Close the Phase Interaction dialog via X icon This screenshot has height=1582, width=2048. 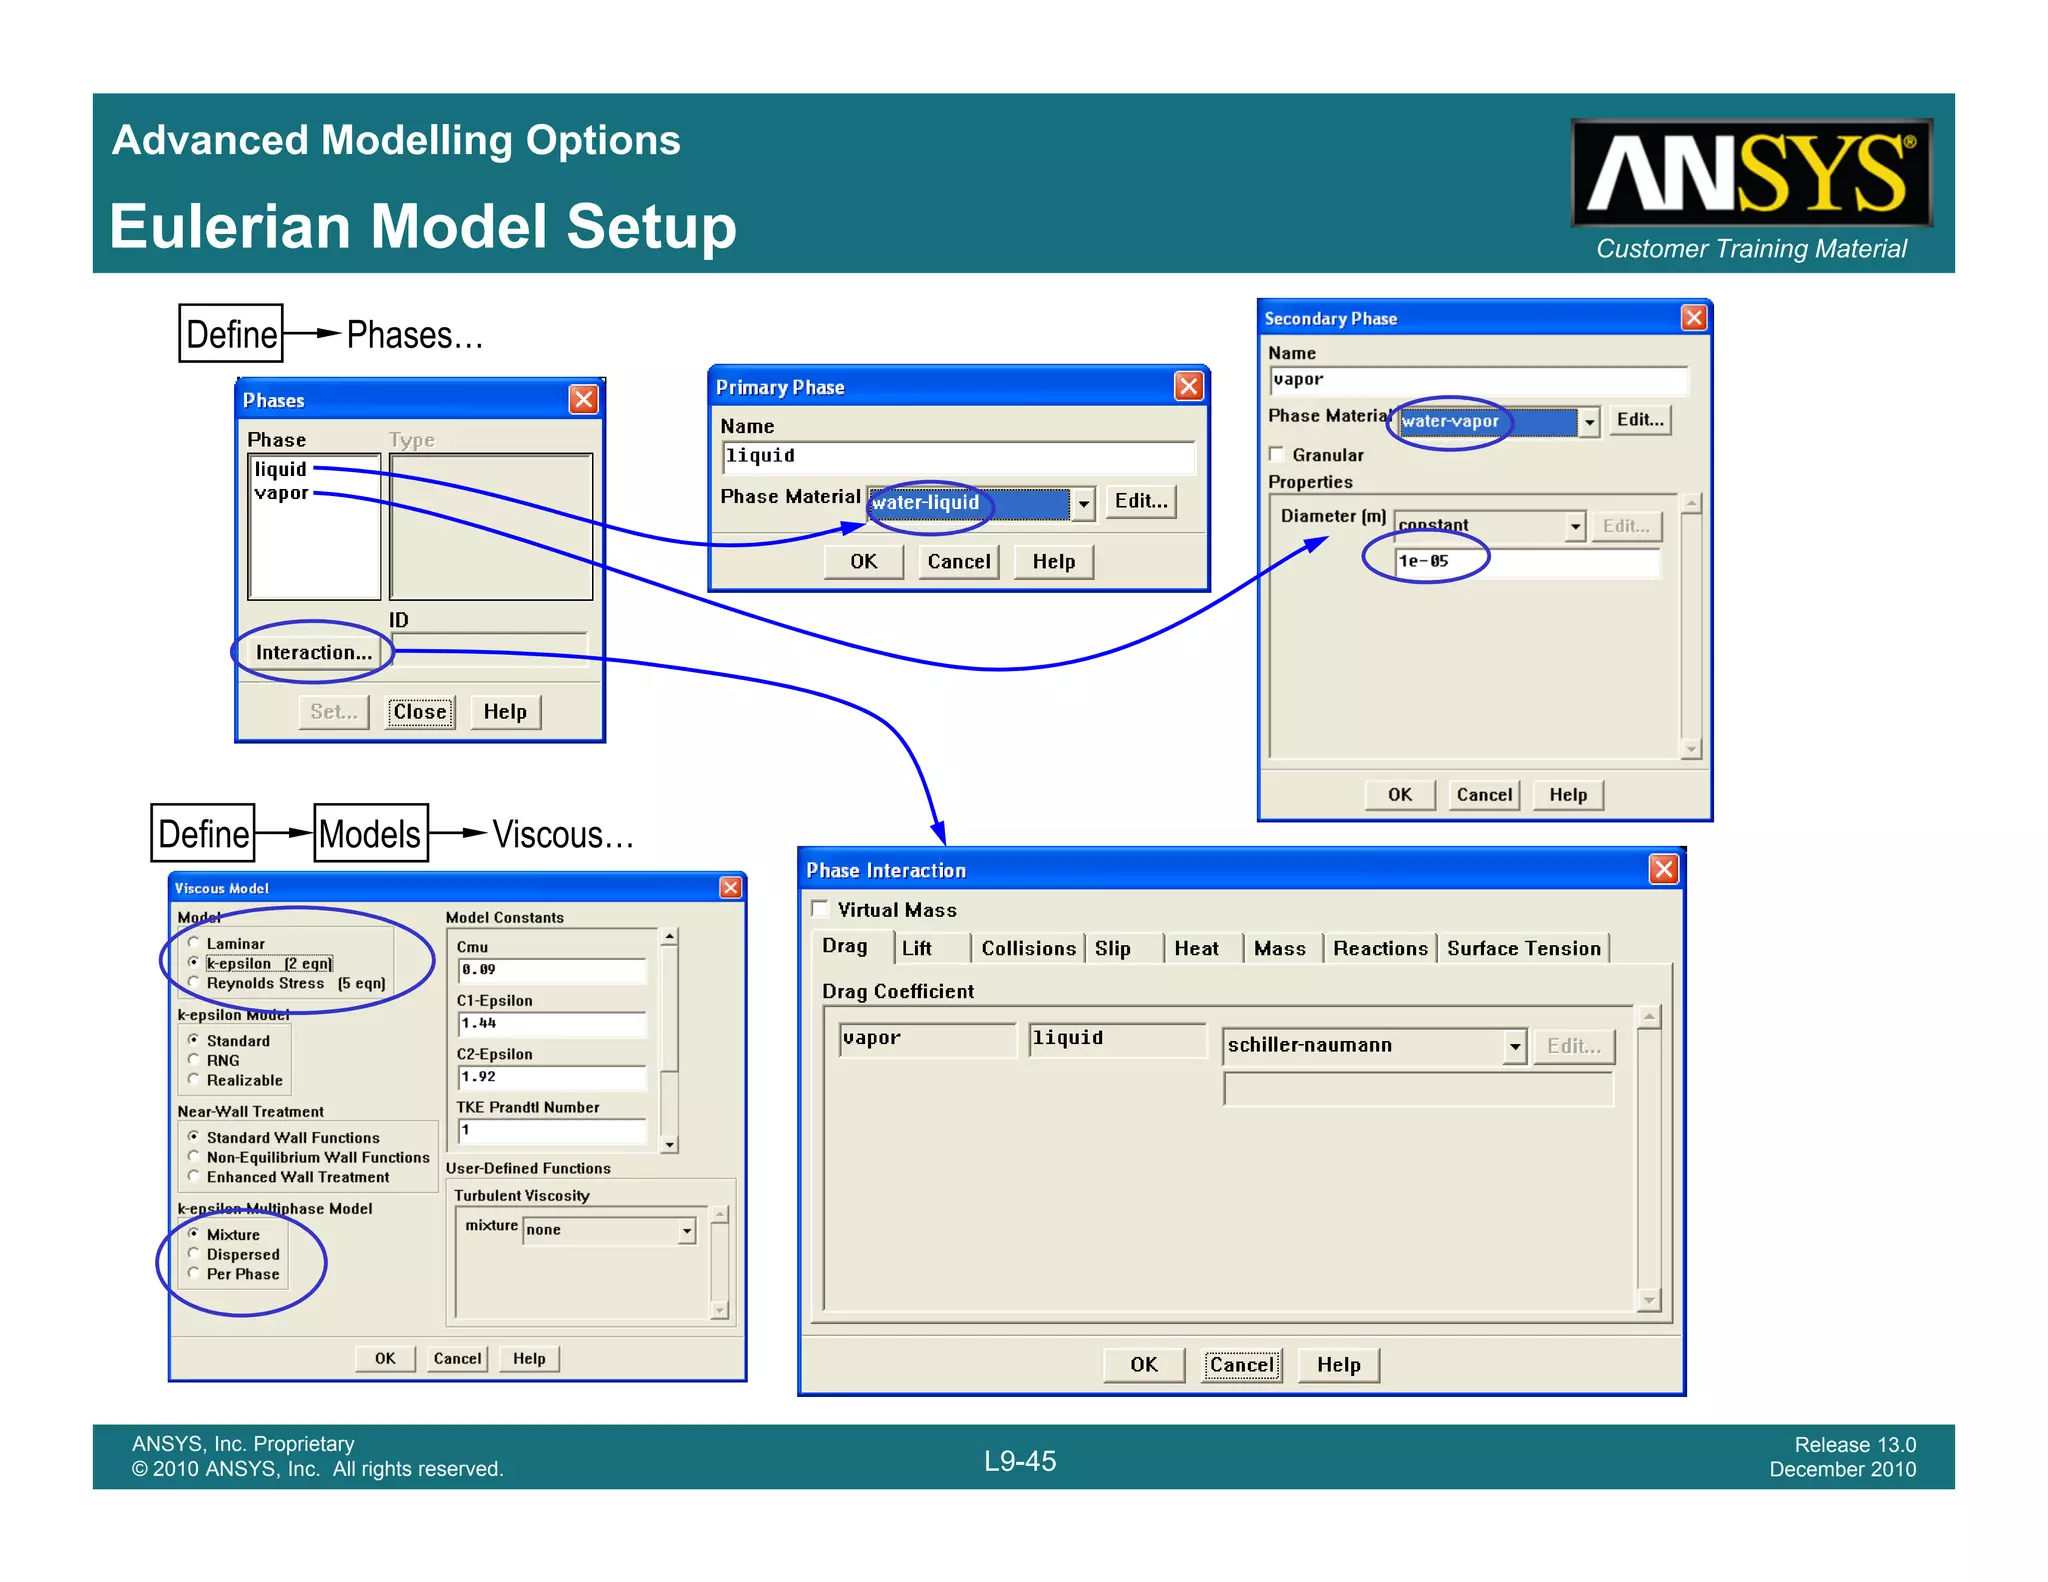[1664, 870]
